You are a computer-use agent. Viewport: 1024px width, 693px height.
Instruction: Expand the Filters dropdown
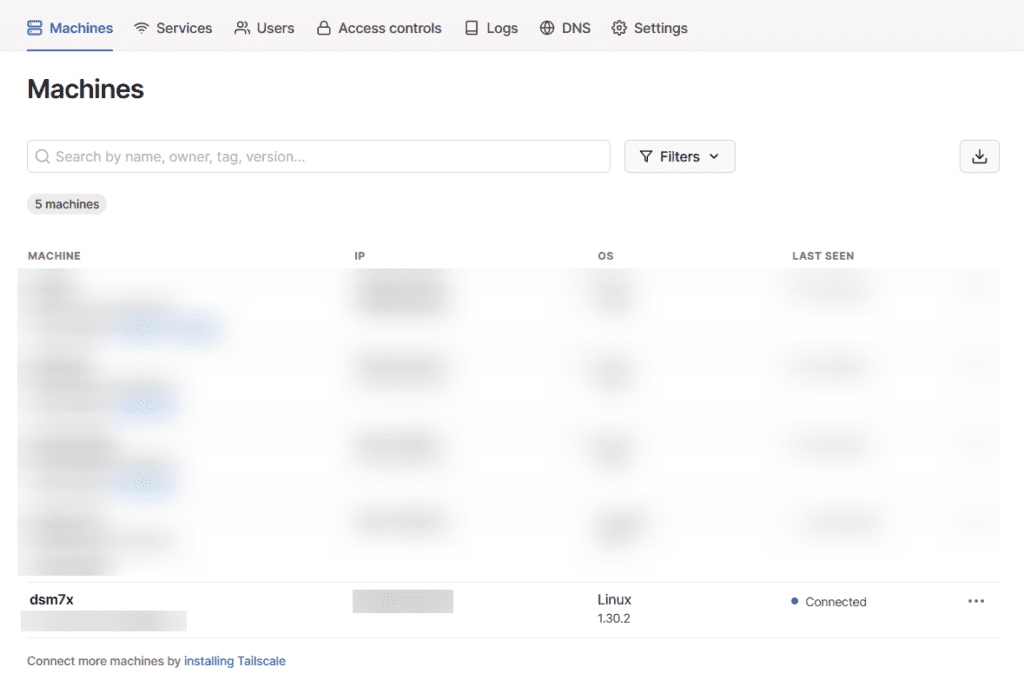[x=680, y=157]
